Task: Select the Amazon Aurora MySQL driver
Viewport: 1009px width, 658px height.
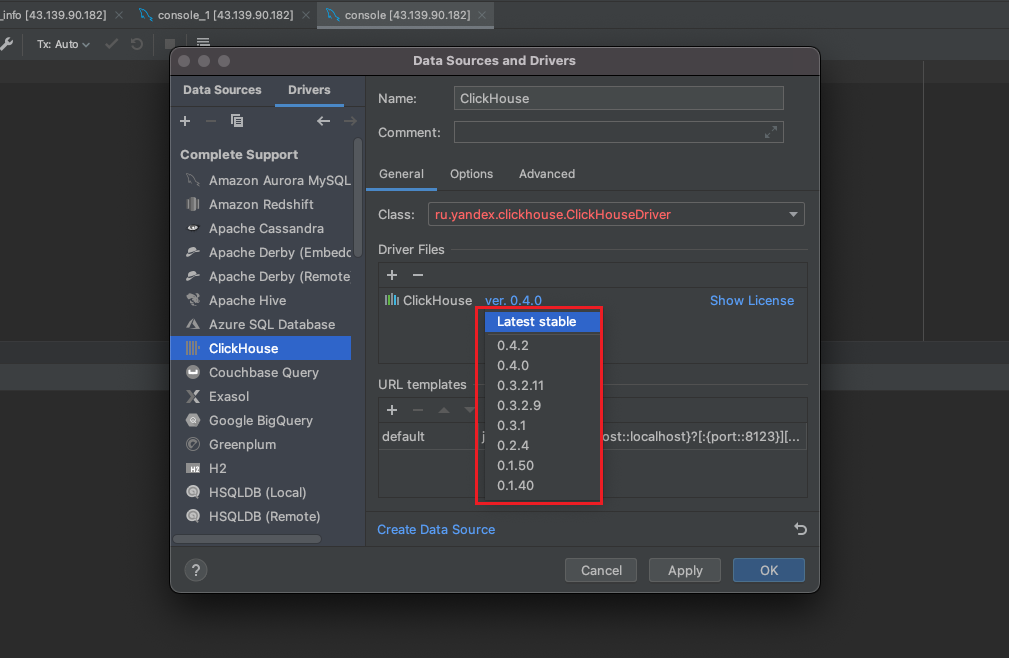Action: [262, 180]
